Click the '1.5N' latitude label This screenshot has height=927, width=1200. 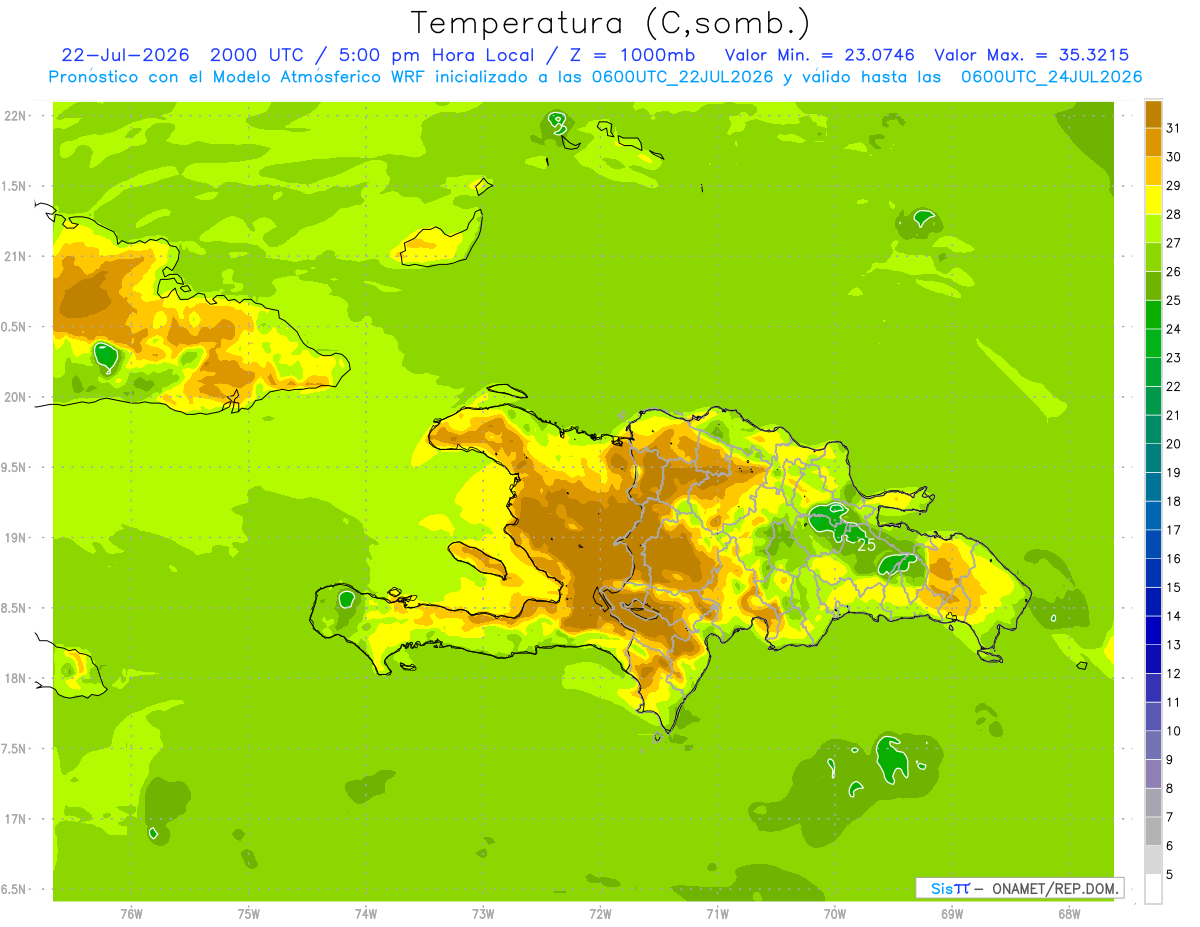tap(15, 186)
